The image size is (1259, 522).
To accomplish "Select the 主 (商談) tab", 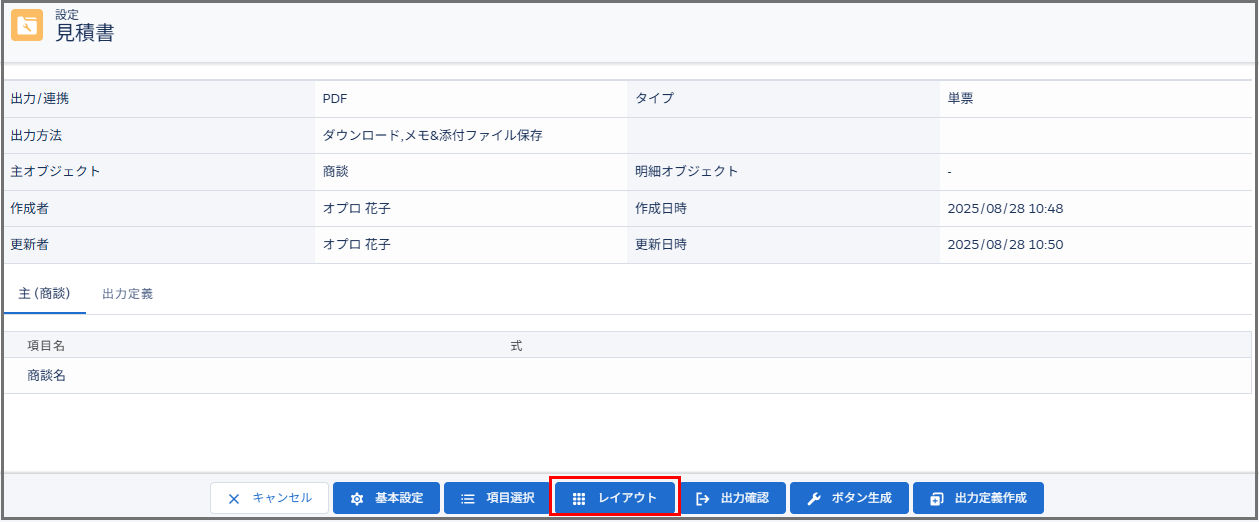I will [x=45, y=295].
